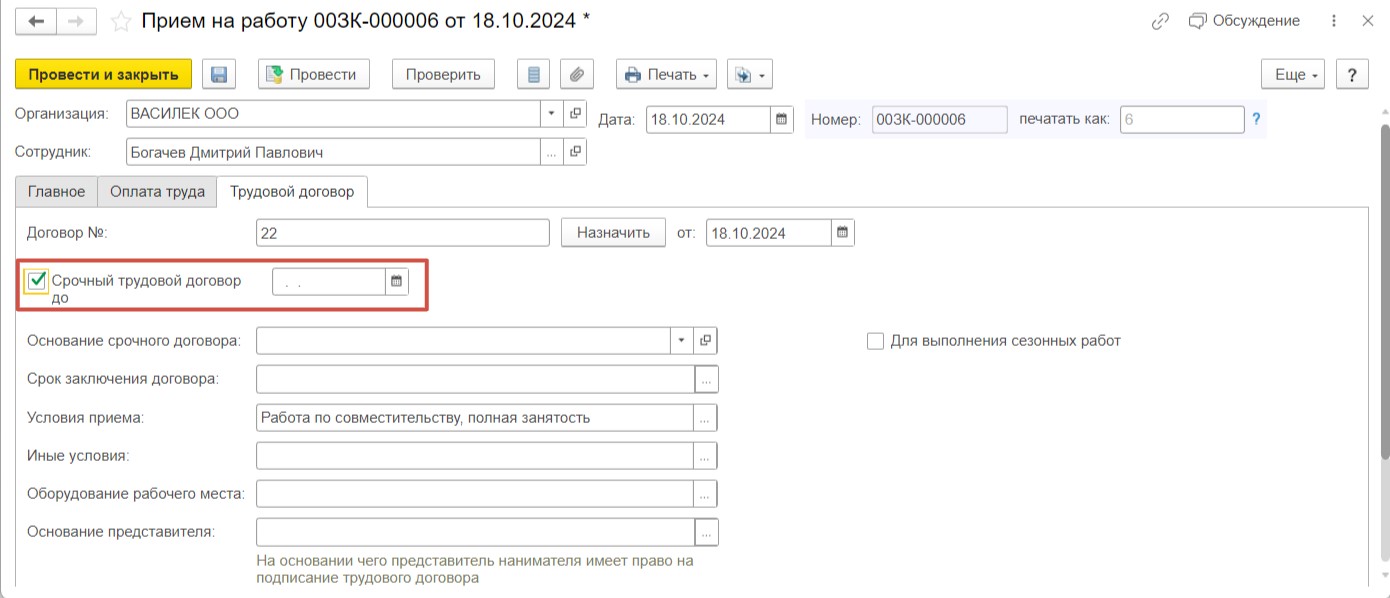Screen dimensions: 1390x598
Task: Click the Сотрудник field
Action: pos(334,152)
